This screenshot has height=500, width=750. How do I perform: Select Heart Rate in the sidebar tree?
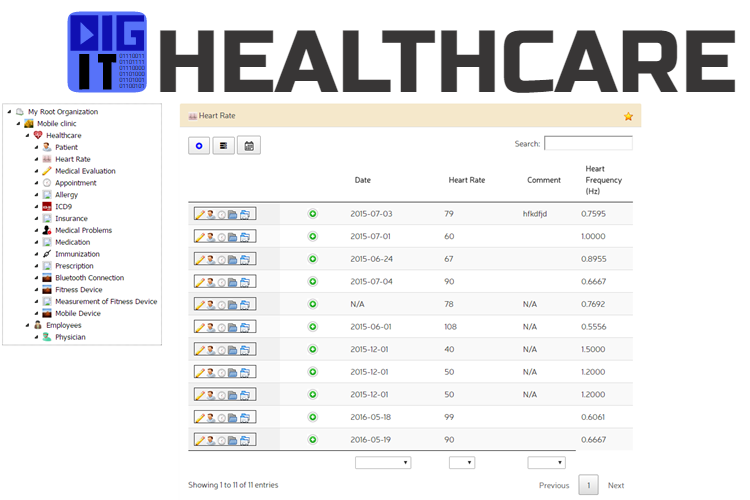click(72, 159)
